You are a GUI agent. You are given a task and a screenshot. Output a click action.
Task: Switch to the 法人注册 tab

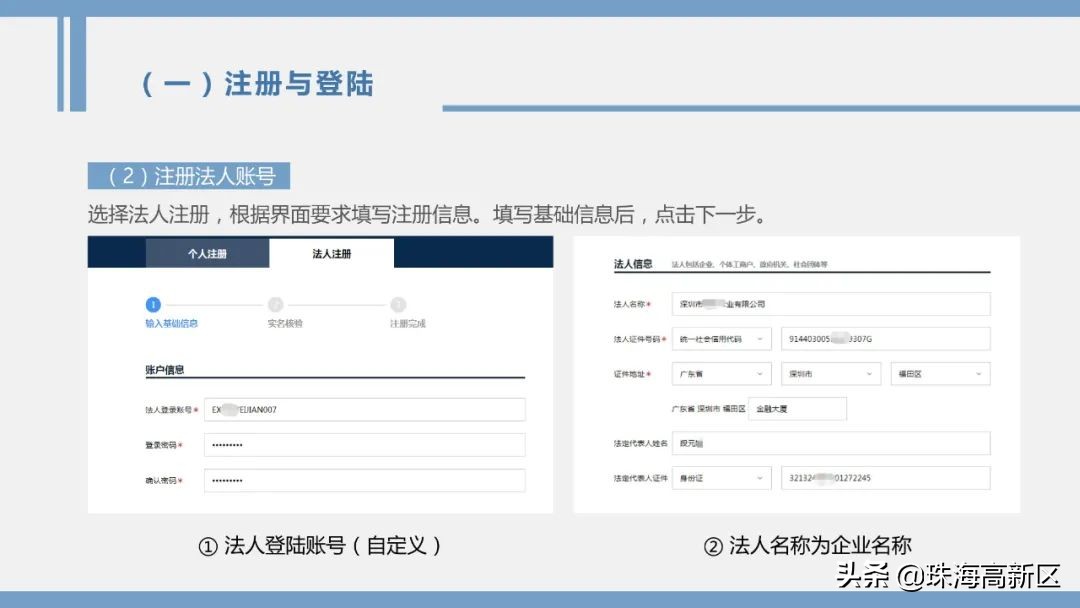(x=331, y=253)
